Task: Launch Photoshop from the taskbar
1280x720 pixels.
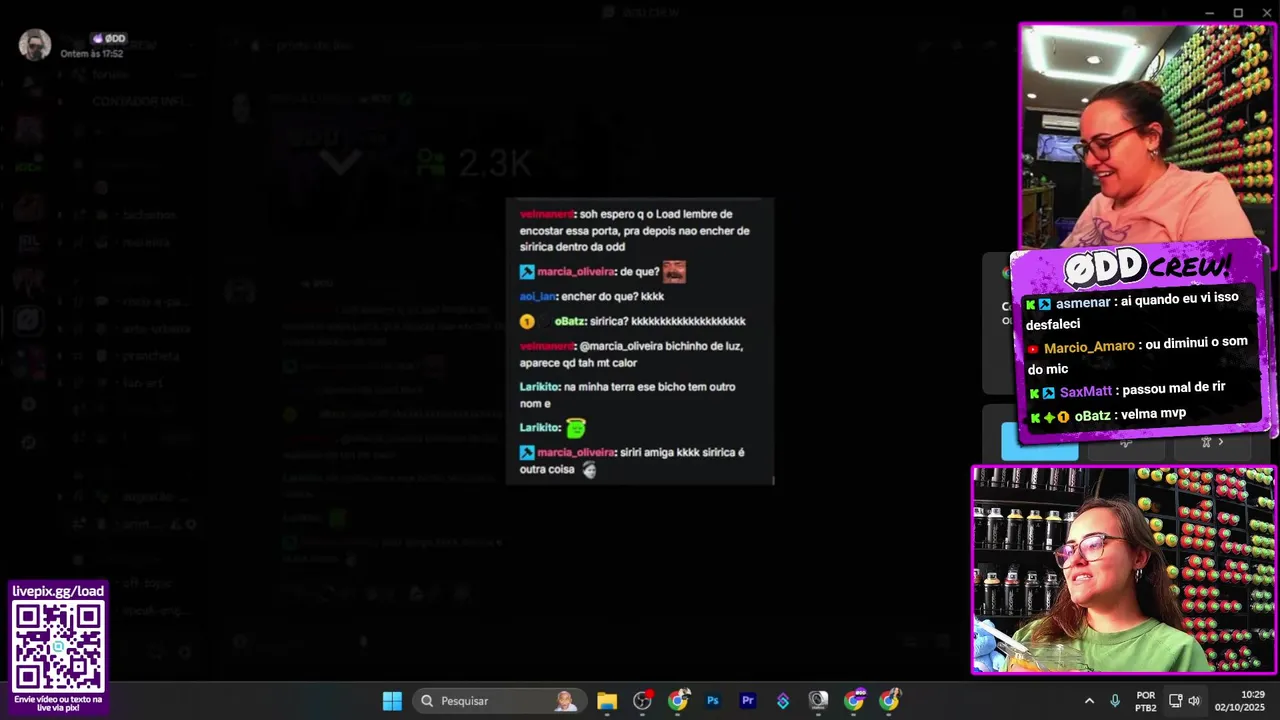Action: 713,701
